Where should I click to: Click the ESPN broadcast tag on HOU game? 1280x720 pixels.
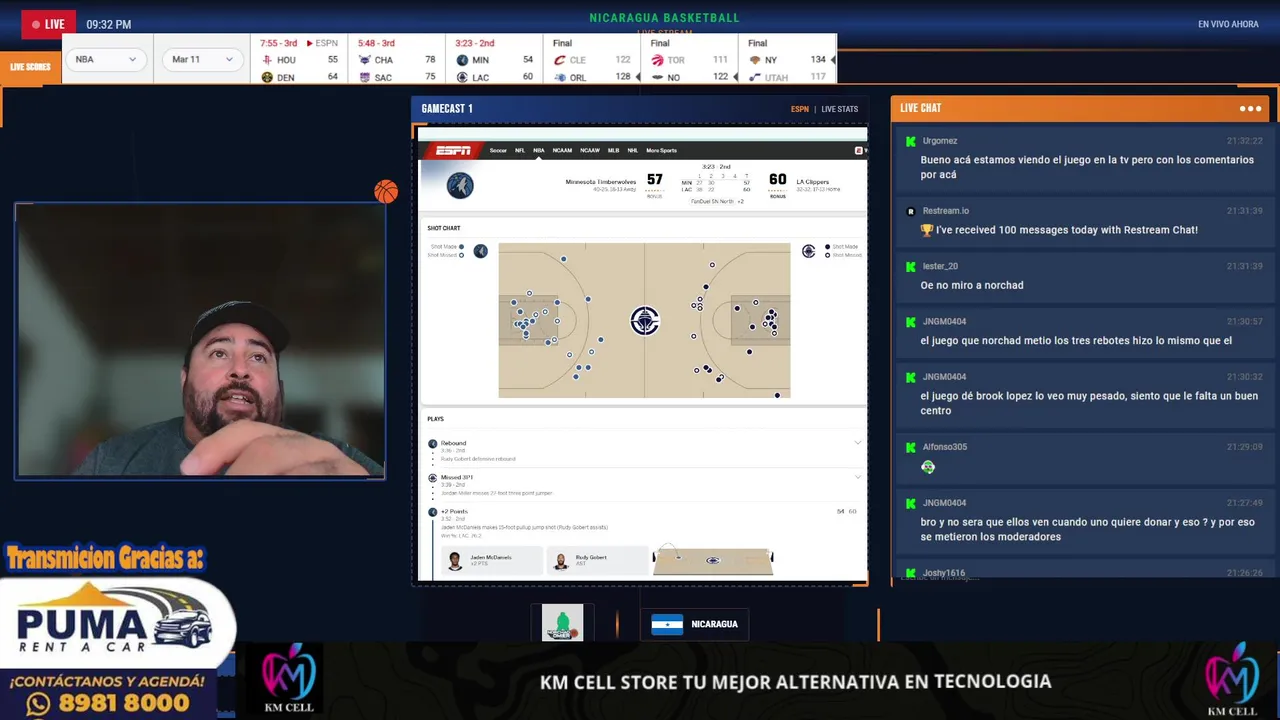click(x=323, y=43)
